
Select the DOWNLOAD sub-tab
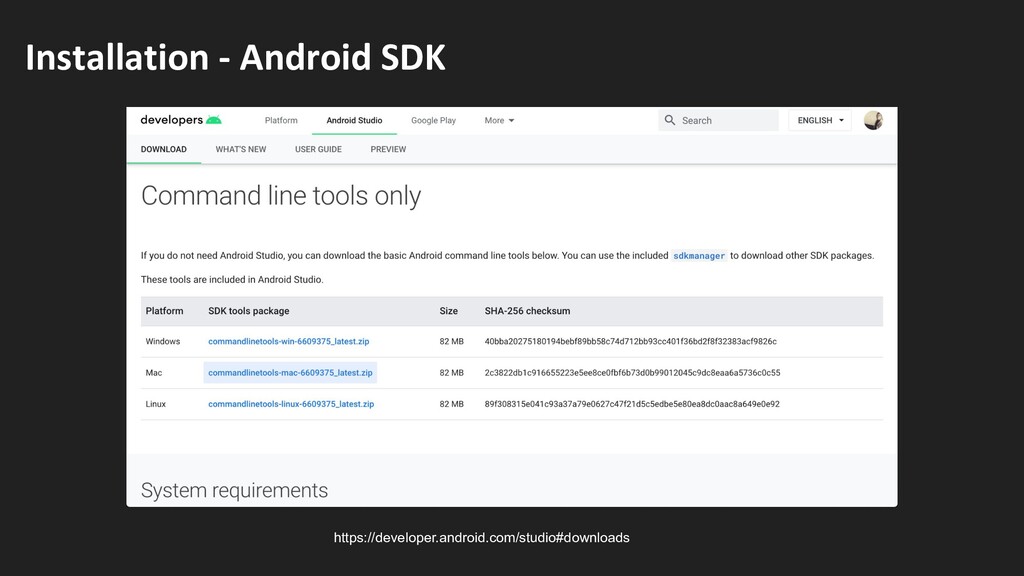[164, 149]
